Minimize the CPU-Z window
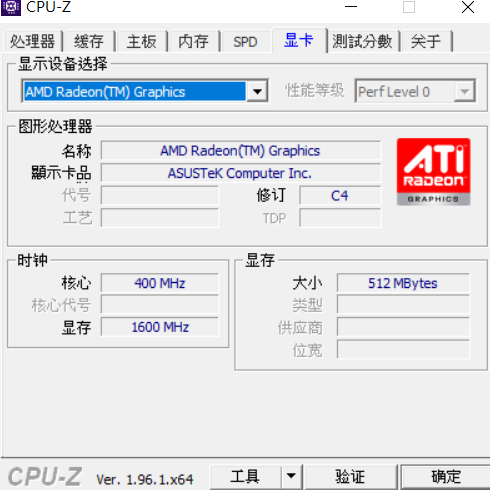This screenshot has height=490, width=490. [x=351, y=7]
